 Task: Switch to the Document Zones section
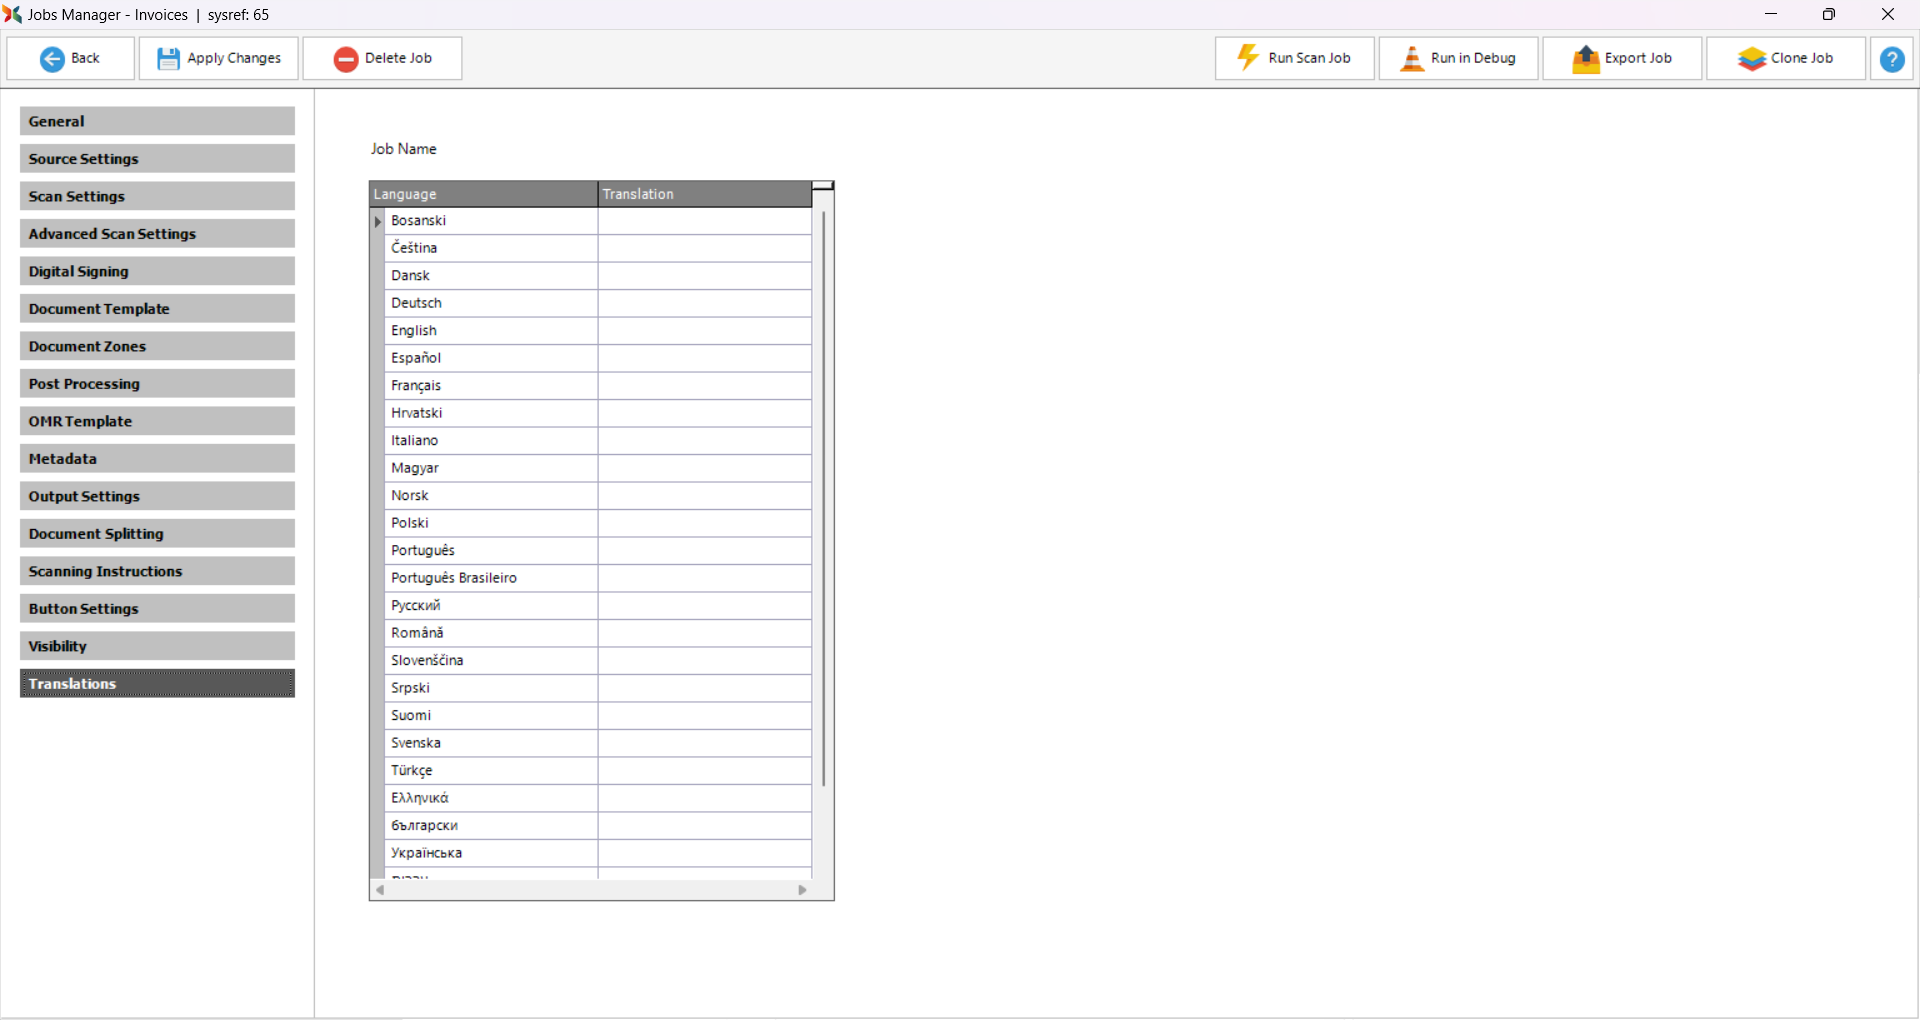click(157, 346)
